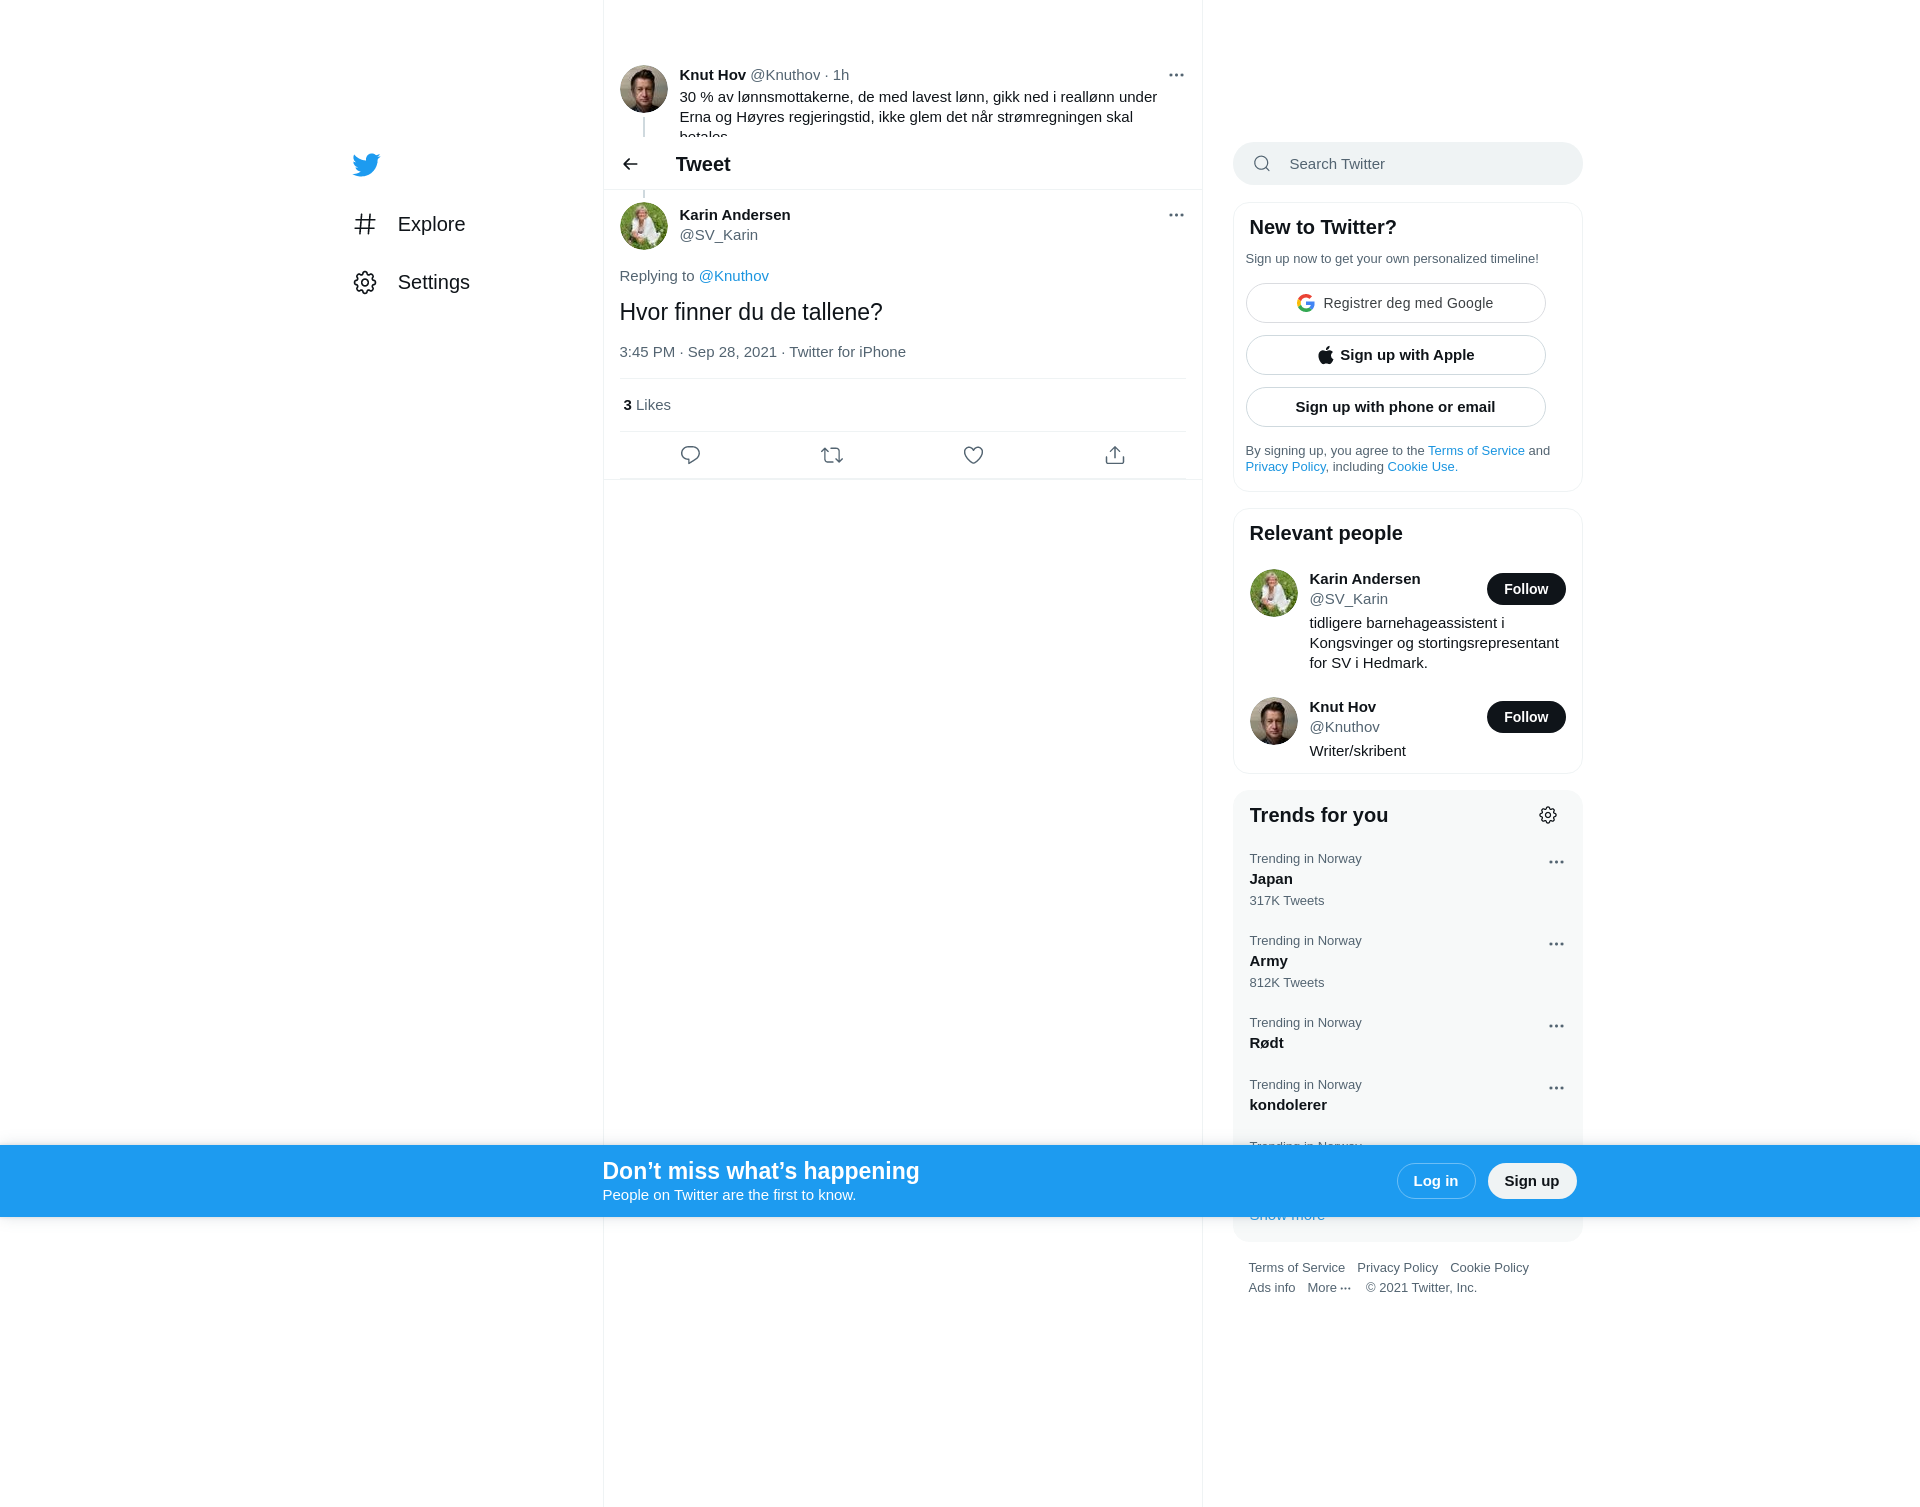
Task: Go back using the arrow beside Tweet
Action: click(x=630, y=164)
